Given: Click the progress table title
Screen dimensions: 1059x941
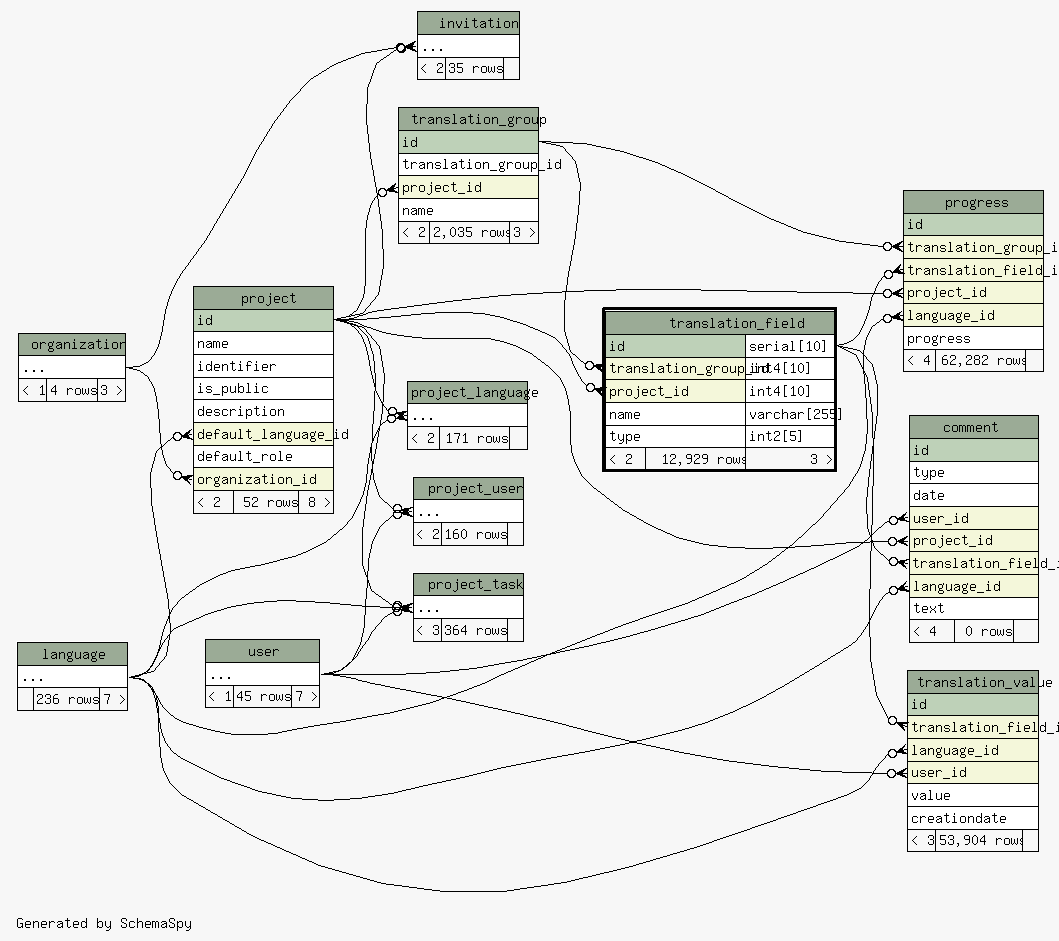Looking at the screenshot, I should 972,202.
